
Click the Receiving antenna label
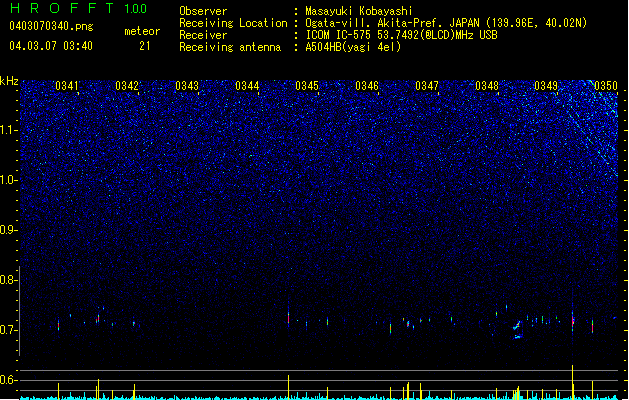click(x=230, y=47)
